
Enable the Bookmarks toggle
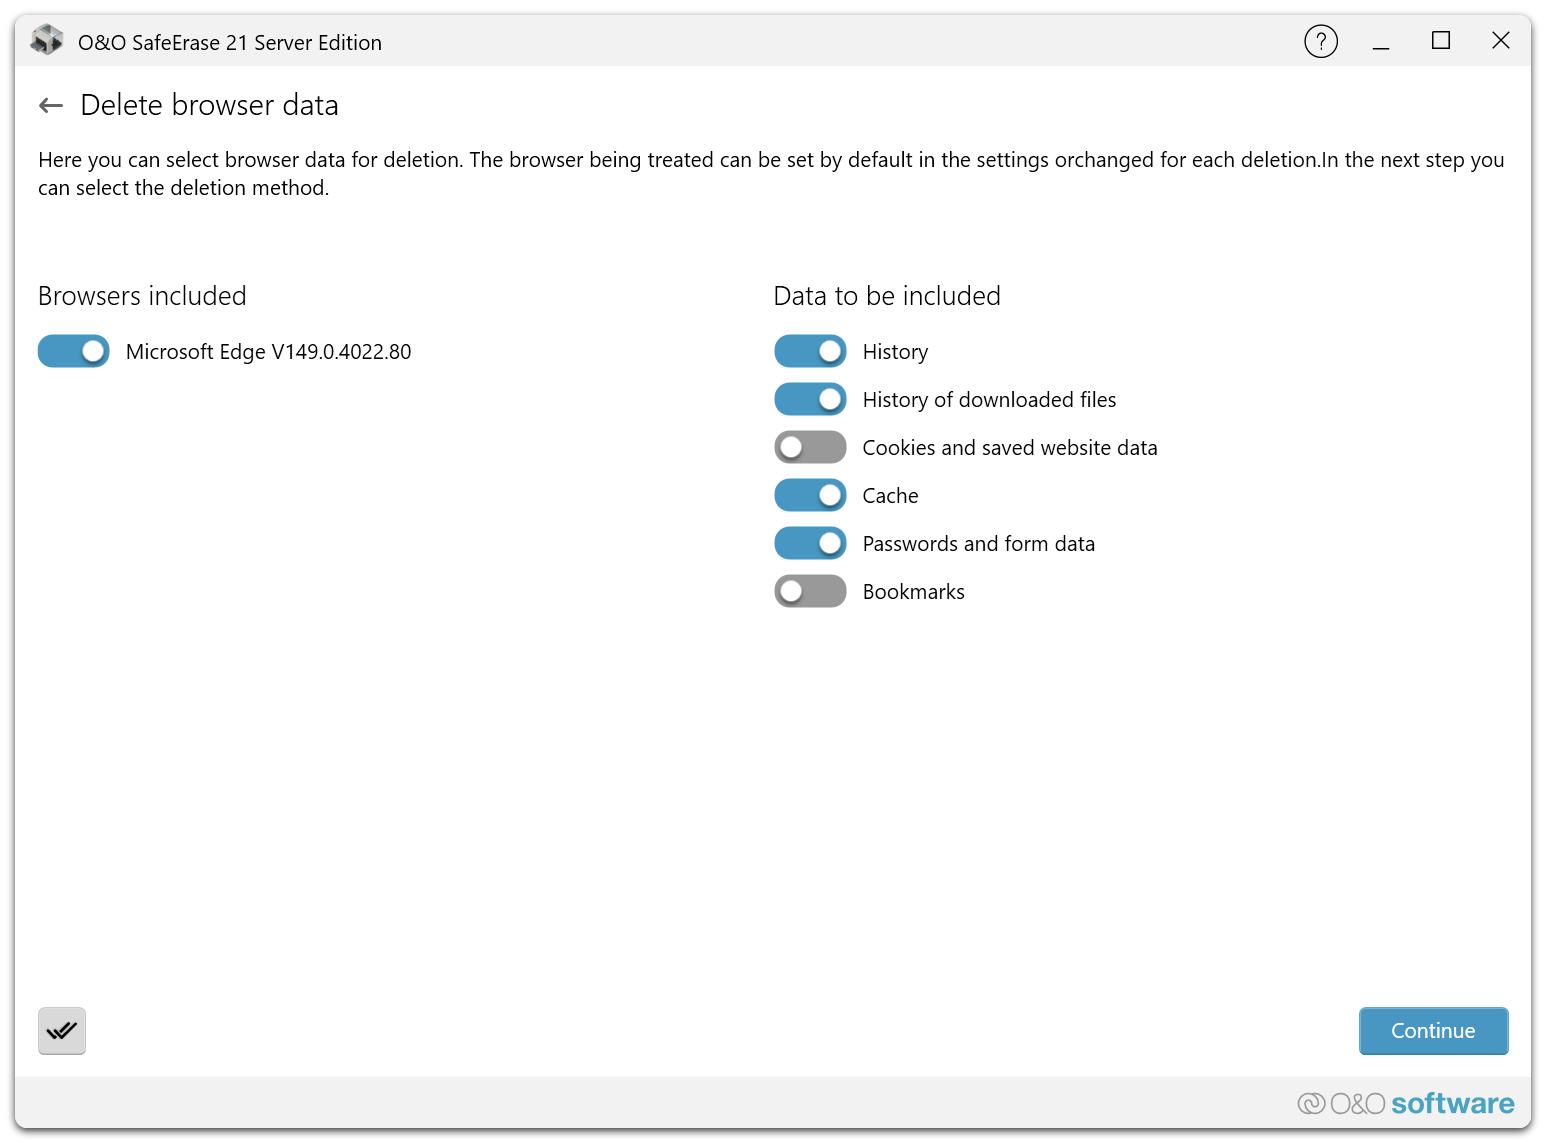(x=810, y=591)
